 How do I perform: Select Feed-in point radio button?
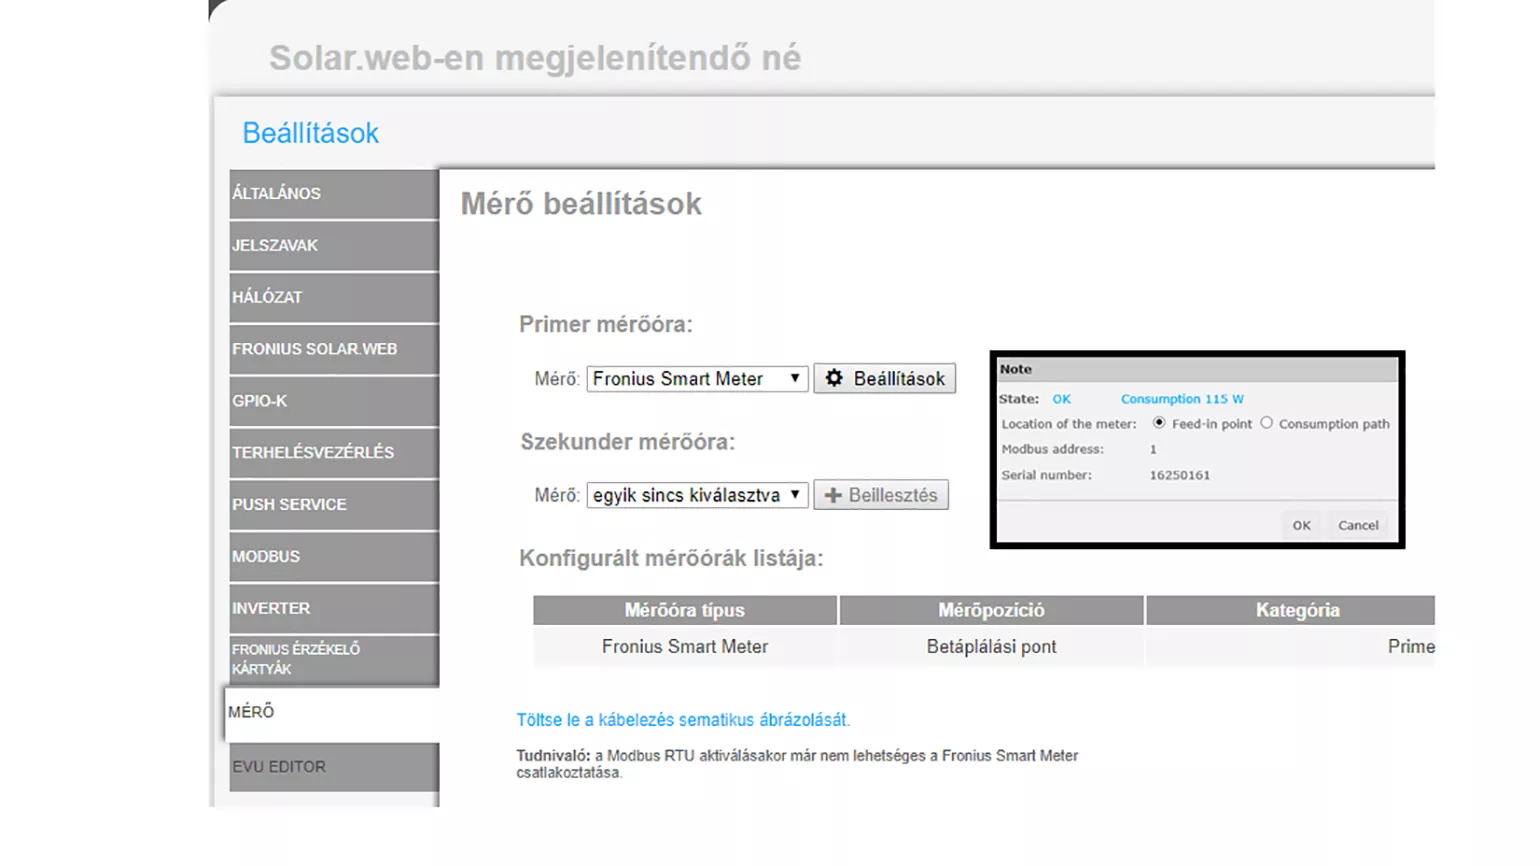pos(1159,423)
